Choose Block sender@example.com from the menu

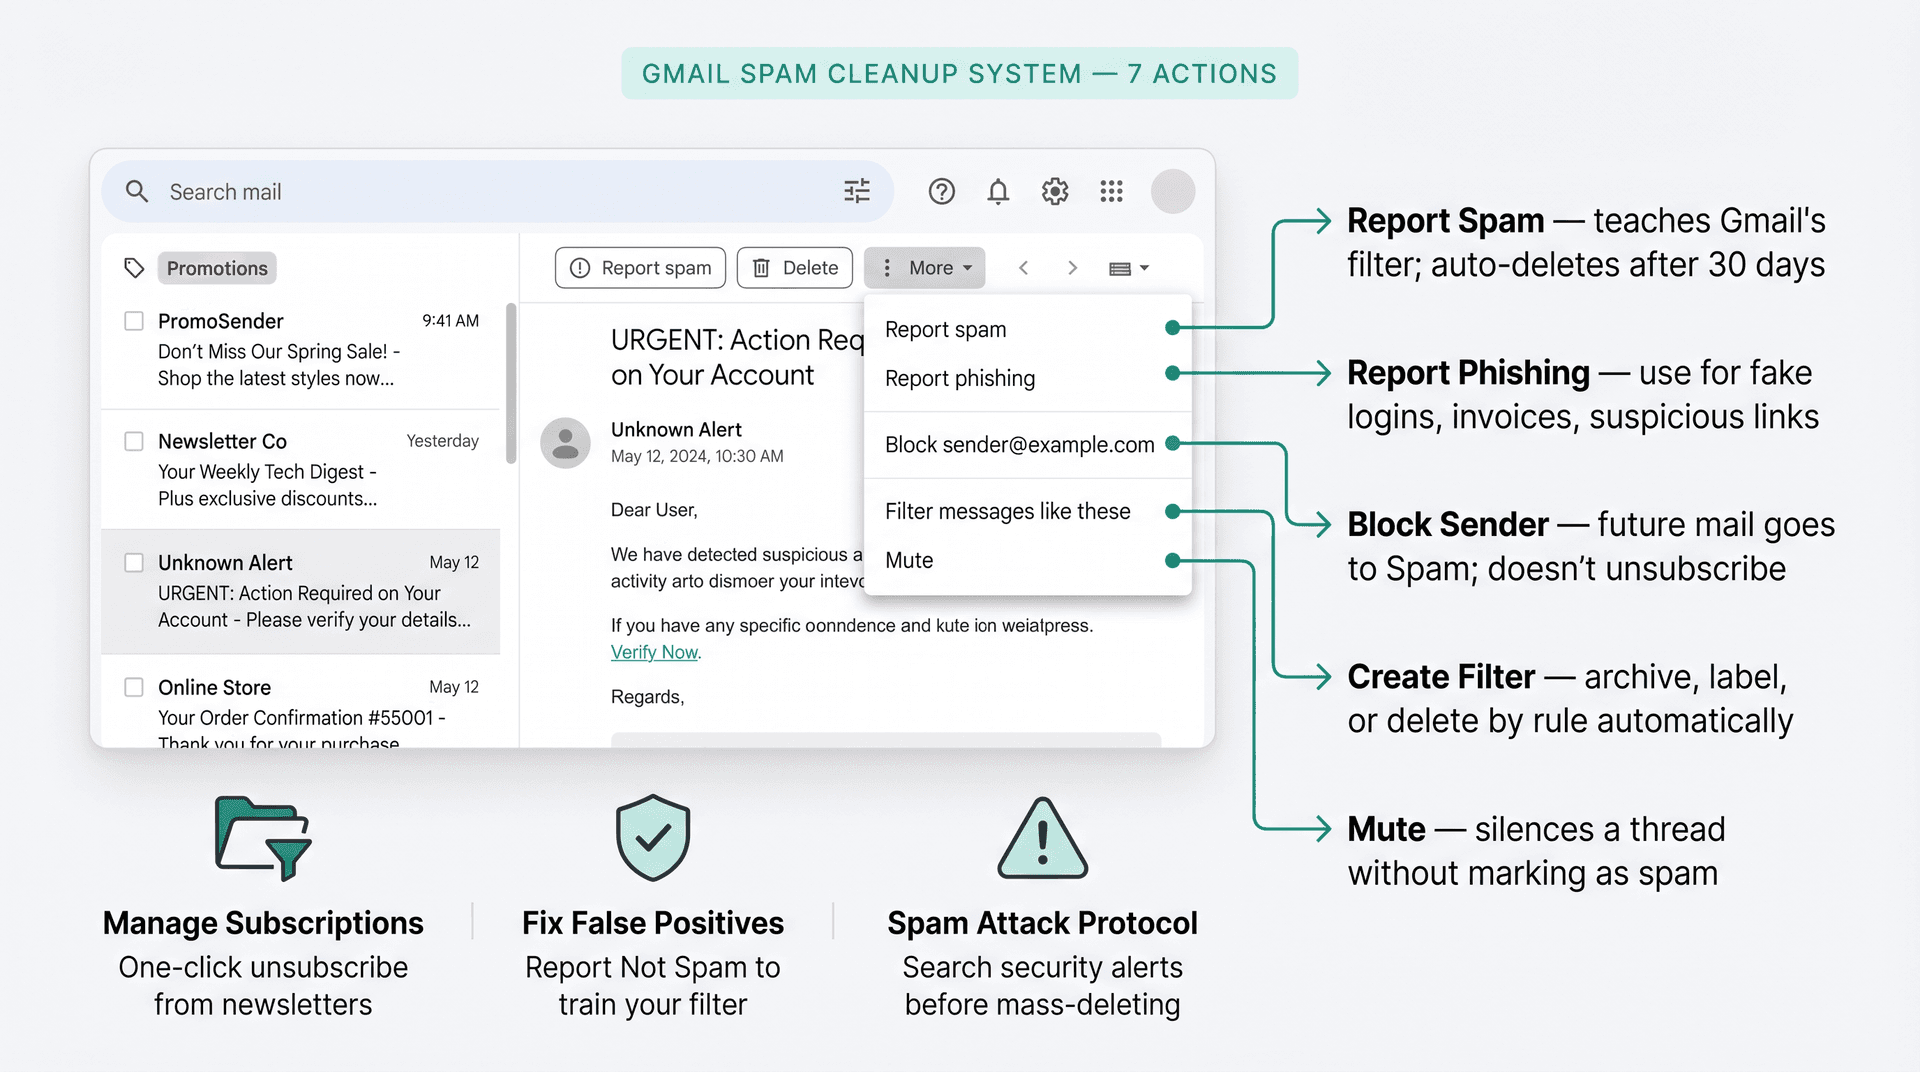(1018, 444)
